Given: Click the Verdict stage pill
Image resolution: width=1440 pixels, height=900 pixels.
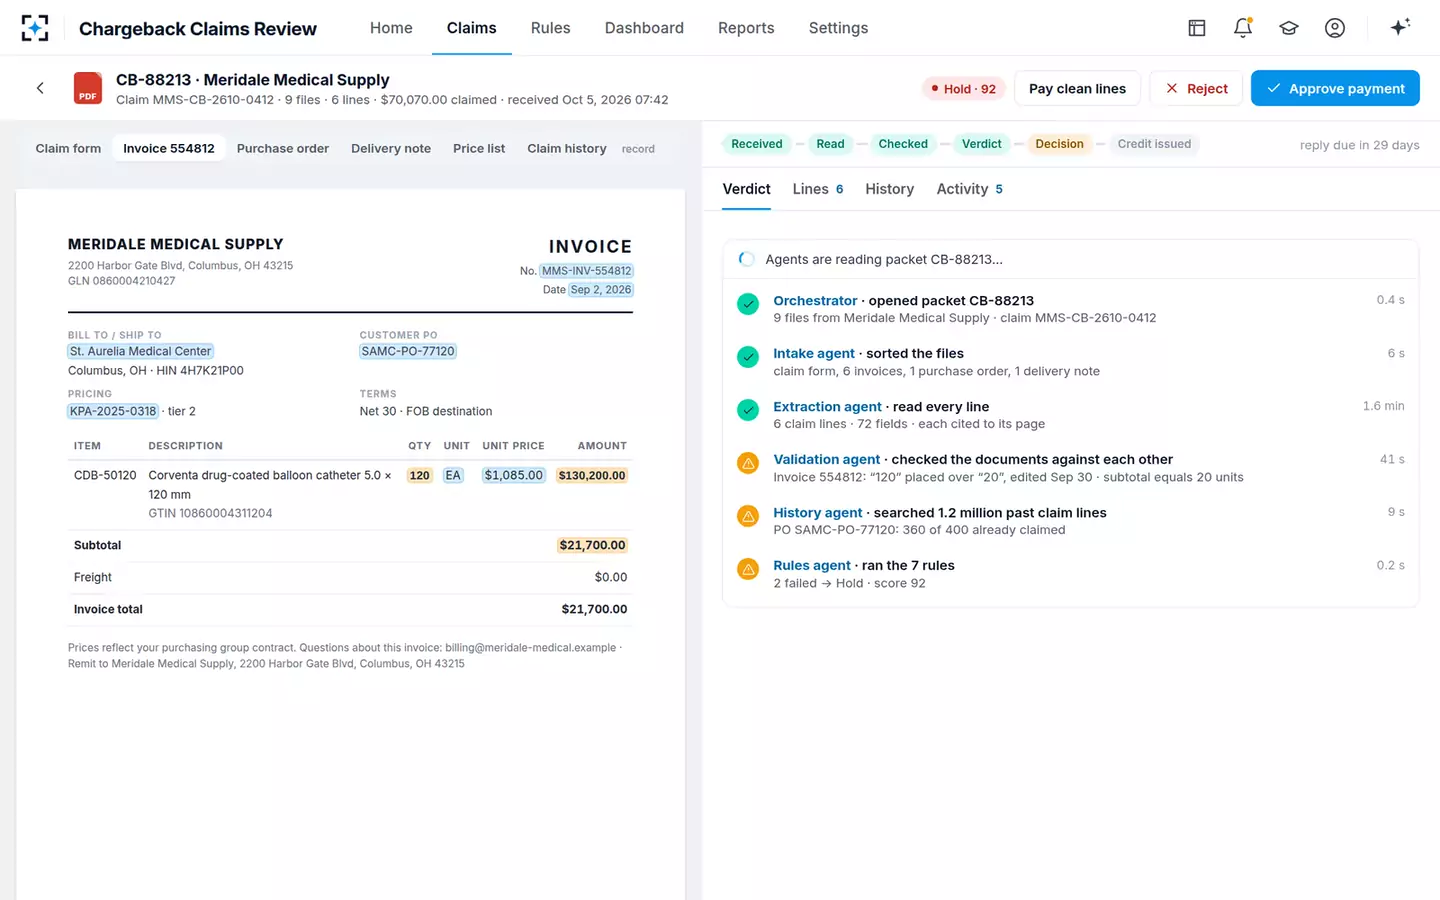Looking at the screenshot, I should coord(982,144).
